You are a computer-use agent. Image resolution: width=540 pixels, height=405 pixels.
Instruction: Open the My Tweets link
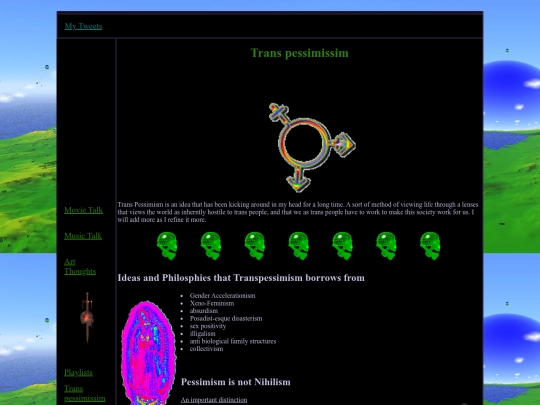pos(83,26)
